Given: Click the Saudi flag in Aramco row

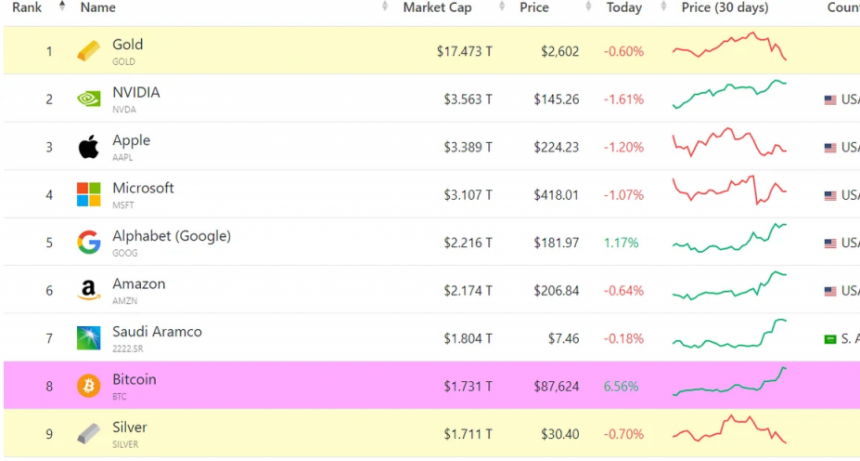Looking at the screenshot, I should point(830,339).
